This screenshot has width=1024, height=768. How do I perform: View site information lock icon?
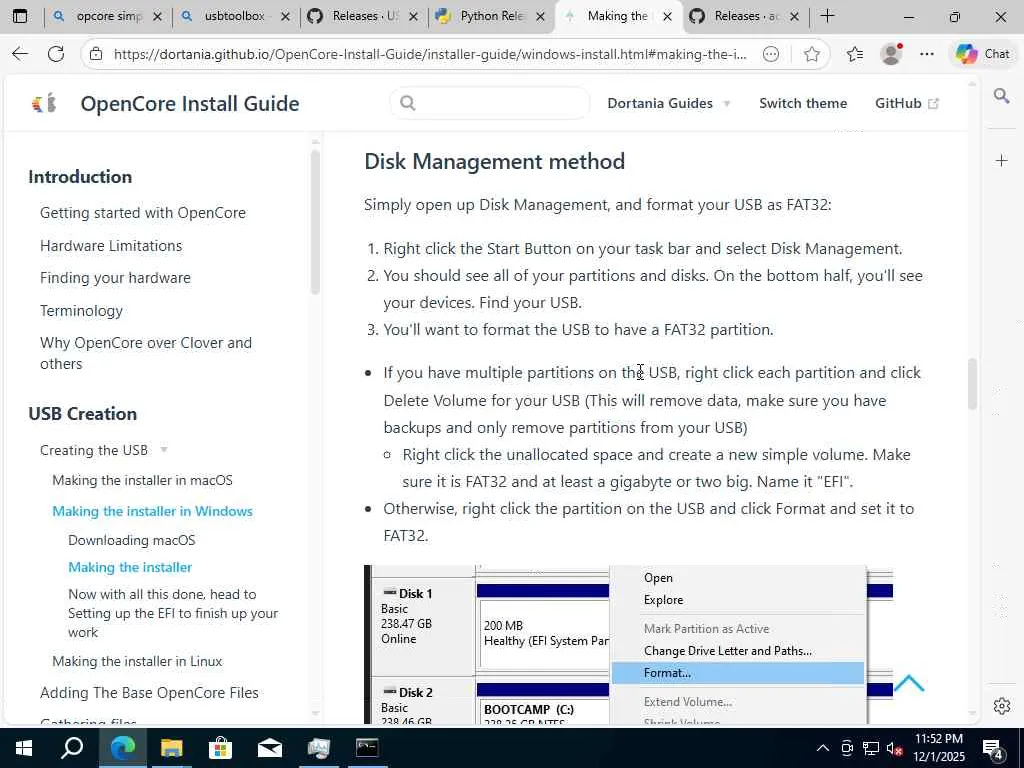point(96,54)
